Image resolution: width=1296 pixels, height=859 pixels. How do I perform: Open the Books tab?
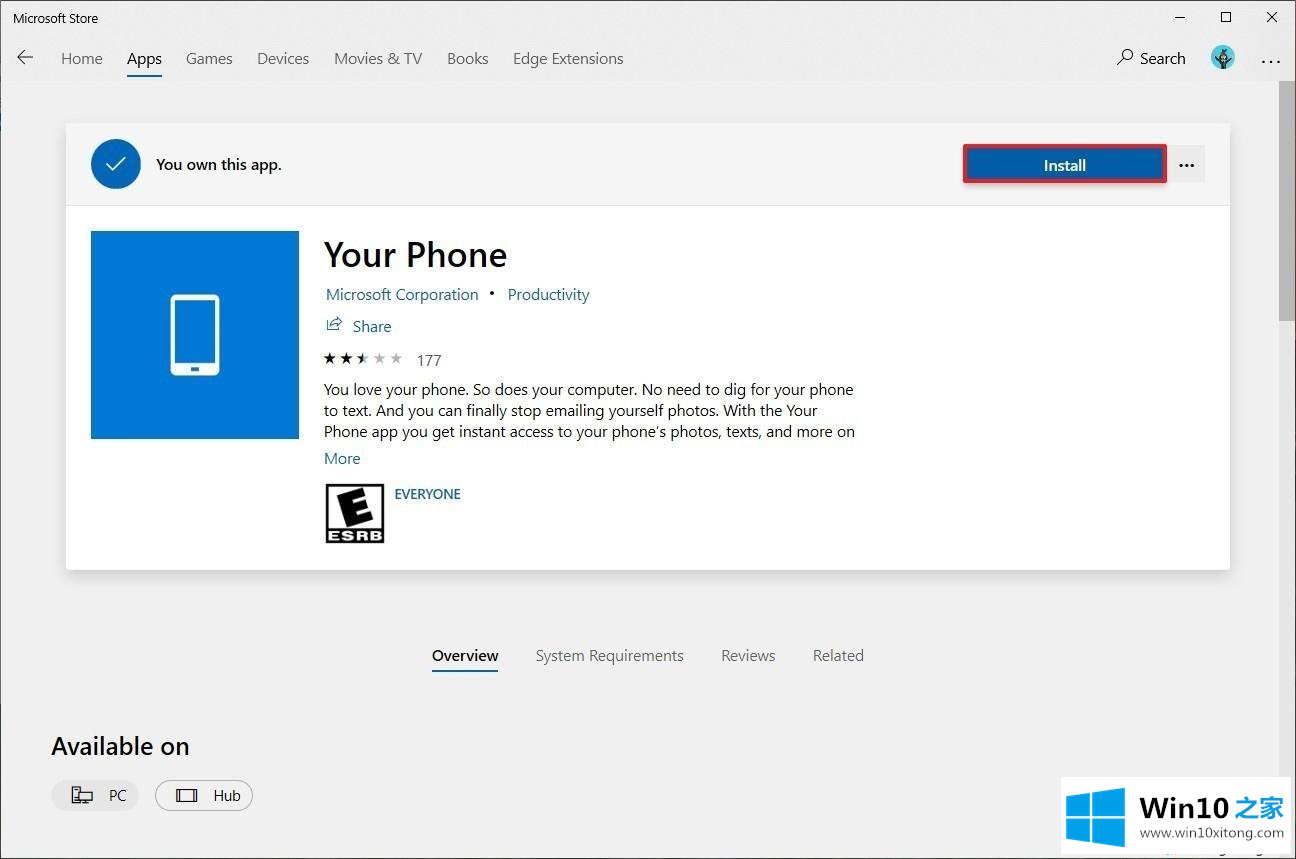[x=468, y=58]
